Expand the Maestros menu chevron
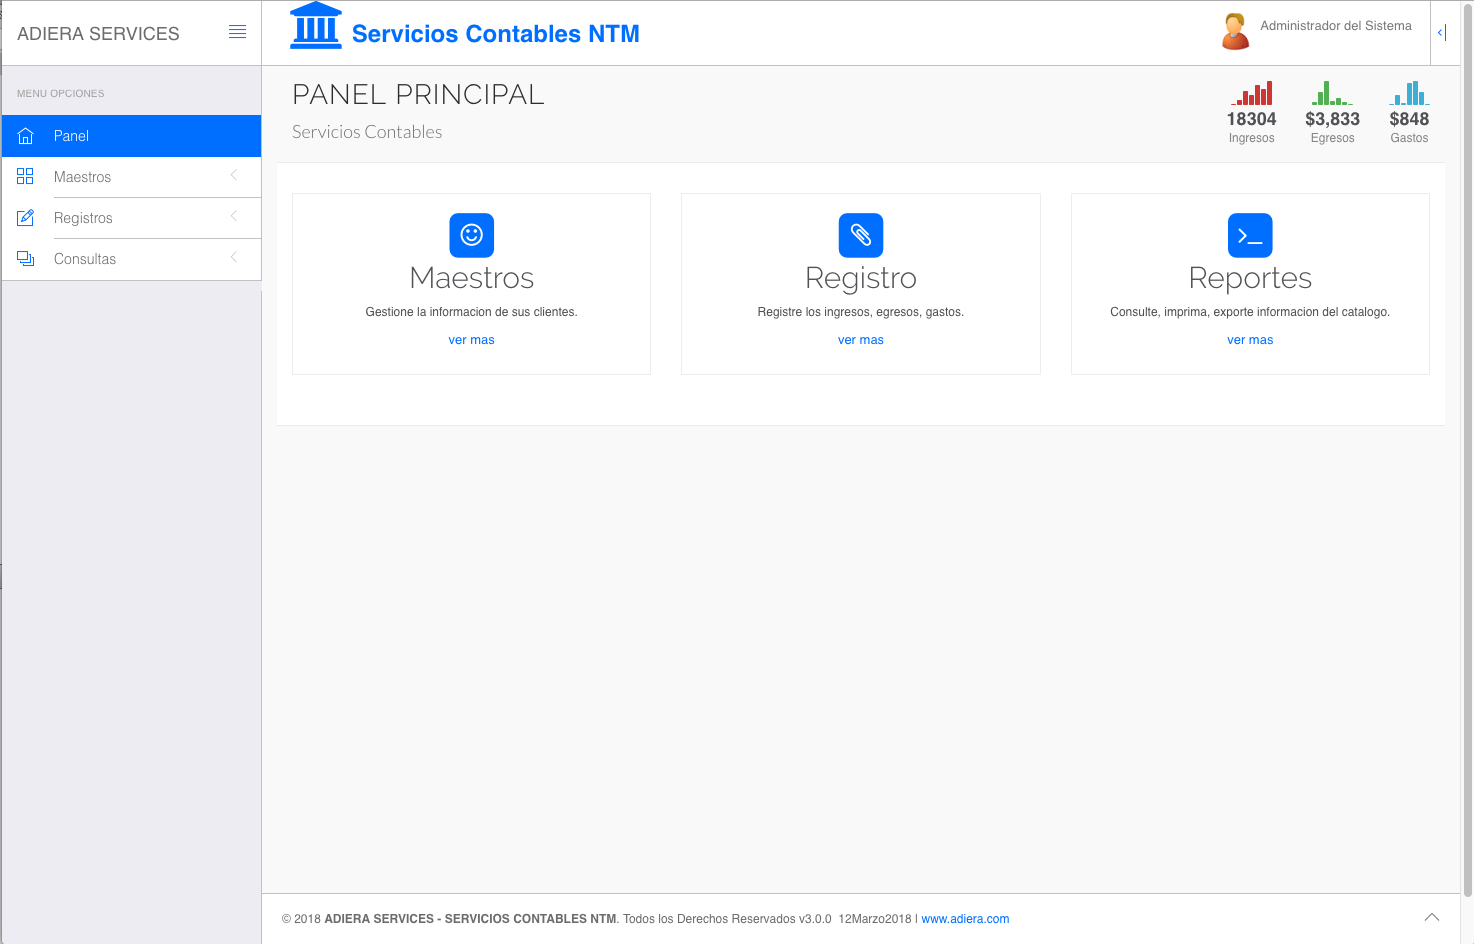This screenshot has width=1474, height=944. click(x=234, y=176)
